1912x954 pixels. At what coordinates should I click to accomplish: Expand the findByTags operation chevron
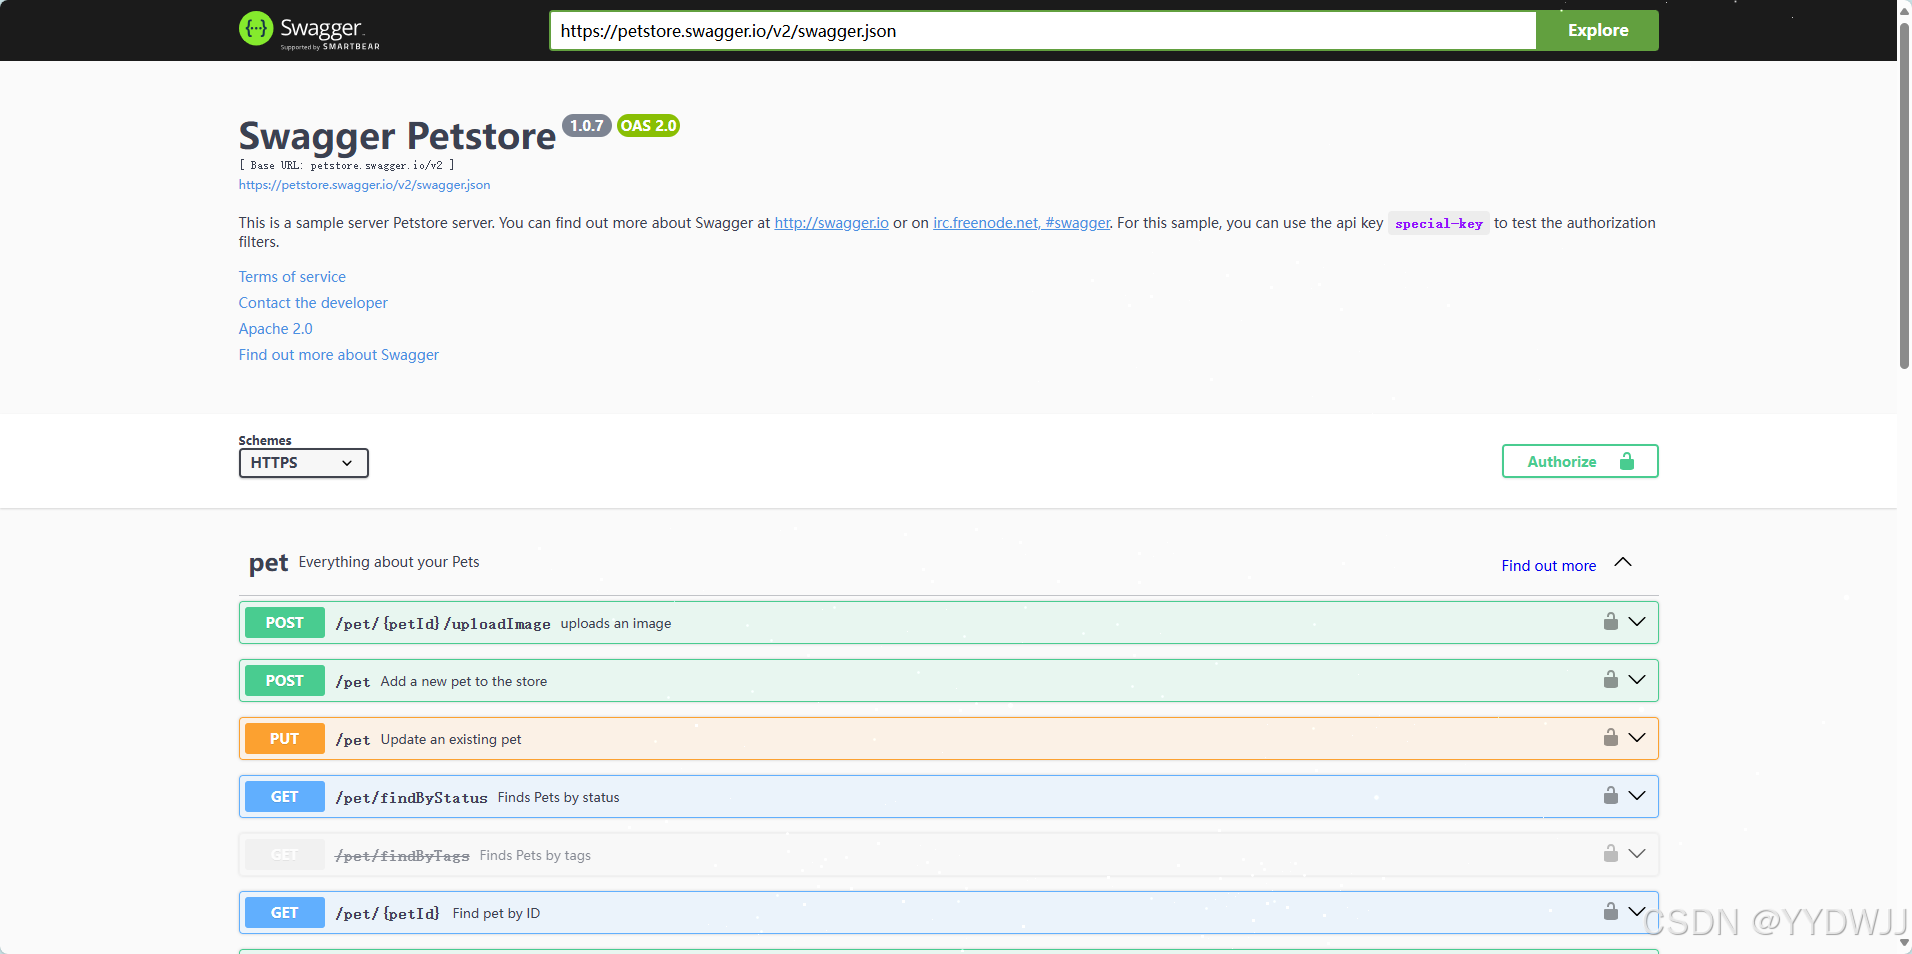point(1637,854)
